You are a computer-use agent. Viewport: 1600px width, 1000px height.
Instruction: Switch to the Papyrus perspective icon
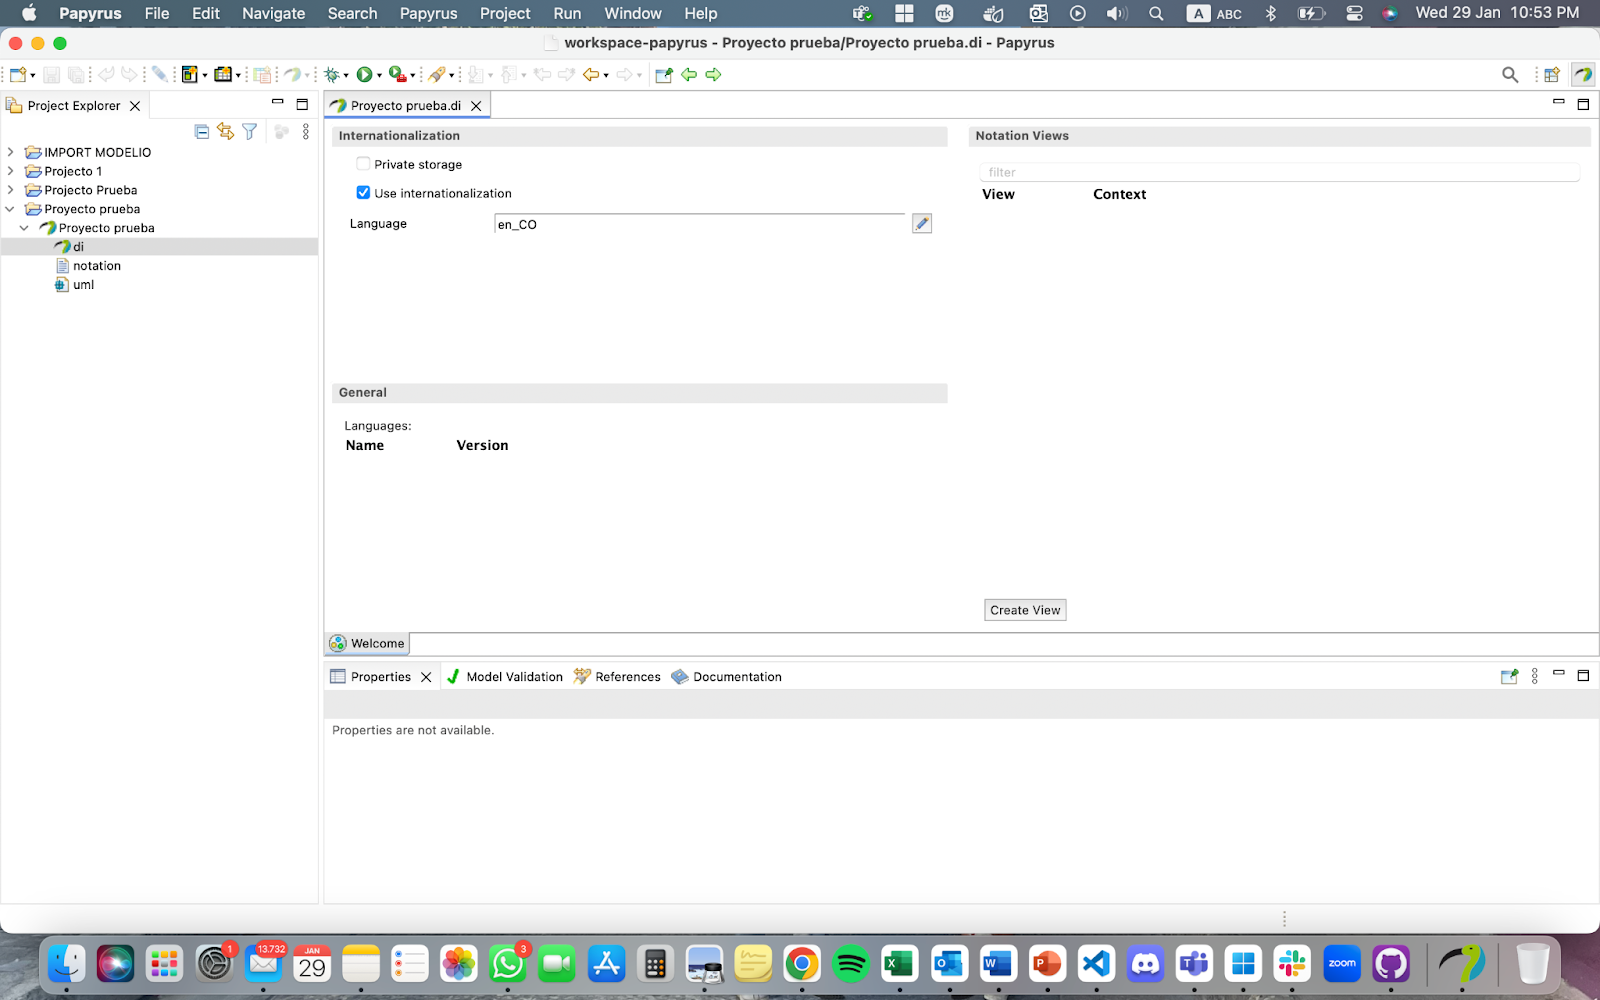click(x=1583, y=75)
